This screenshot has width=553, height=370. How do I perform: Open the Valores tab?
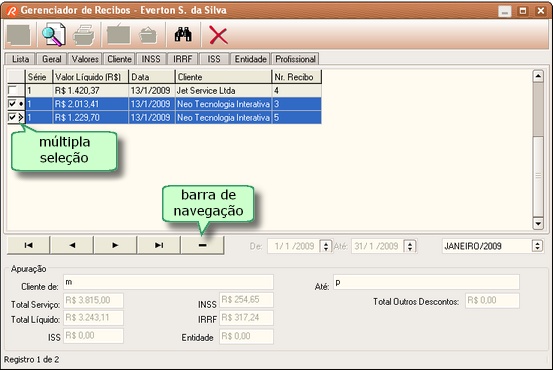pos(85,59)
